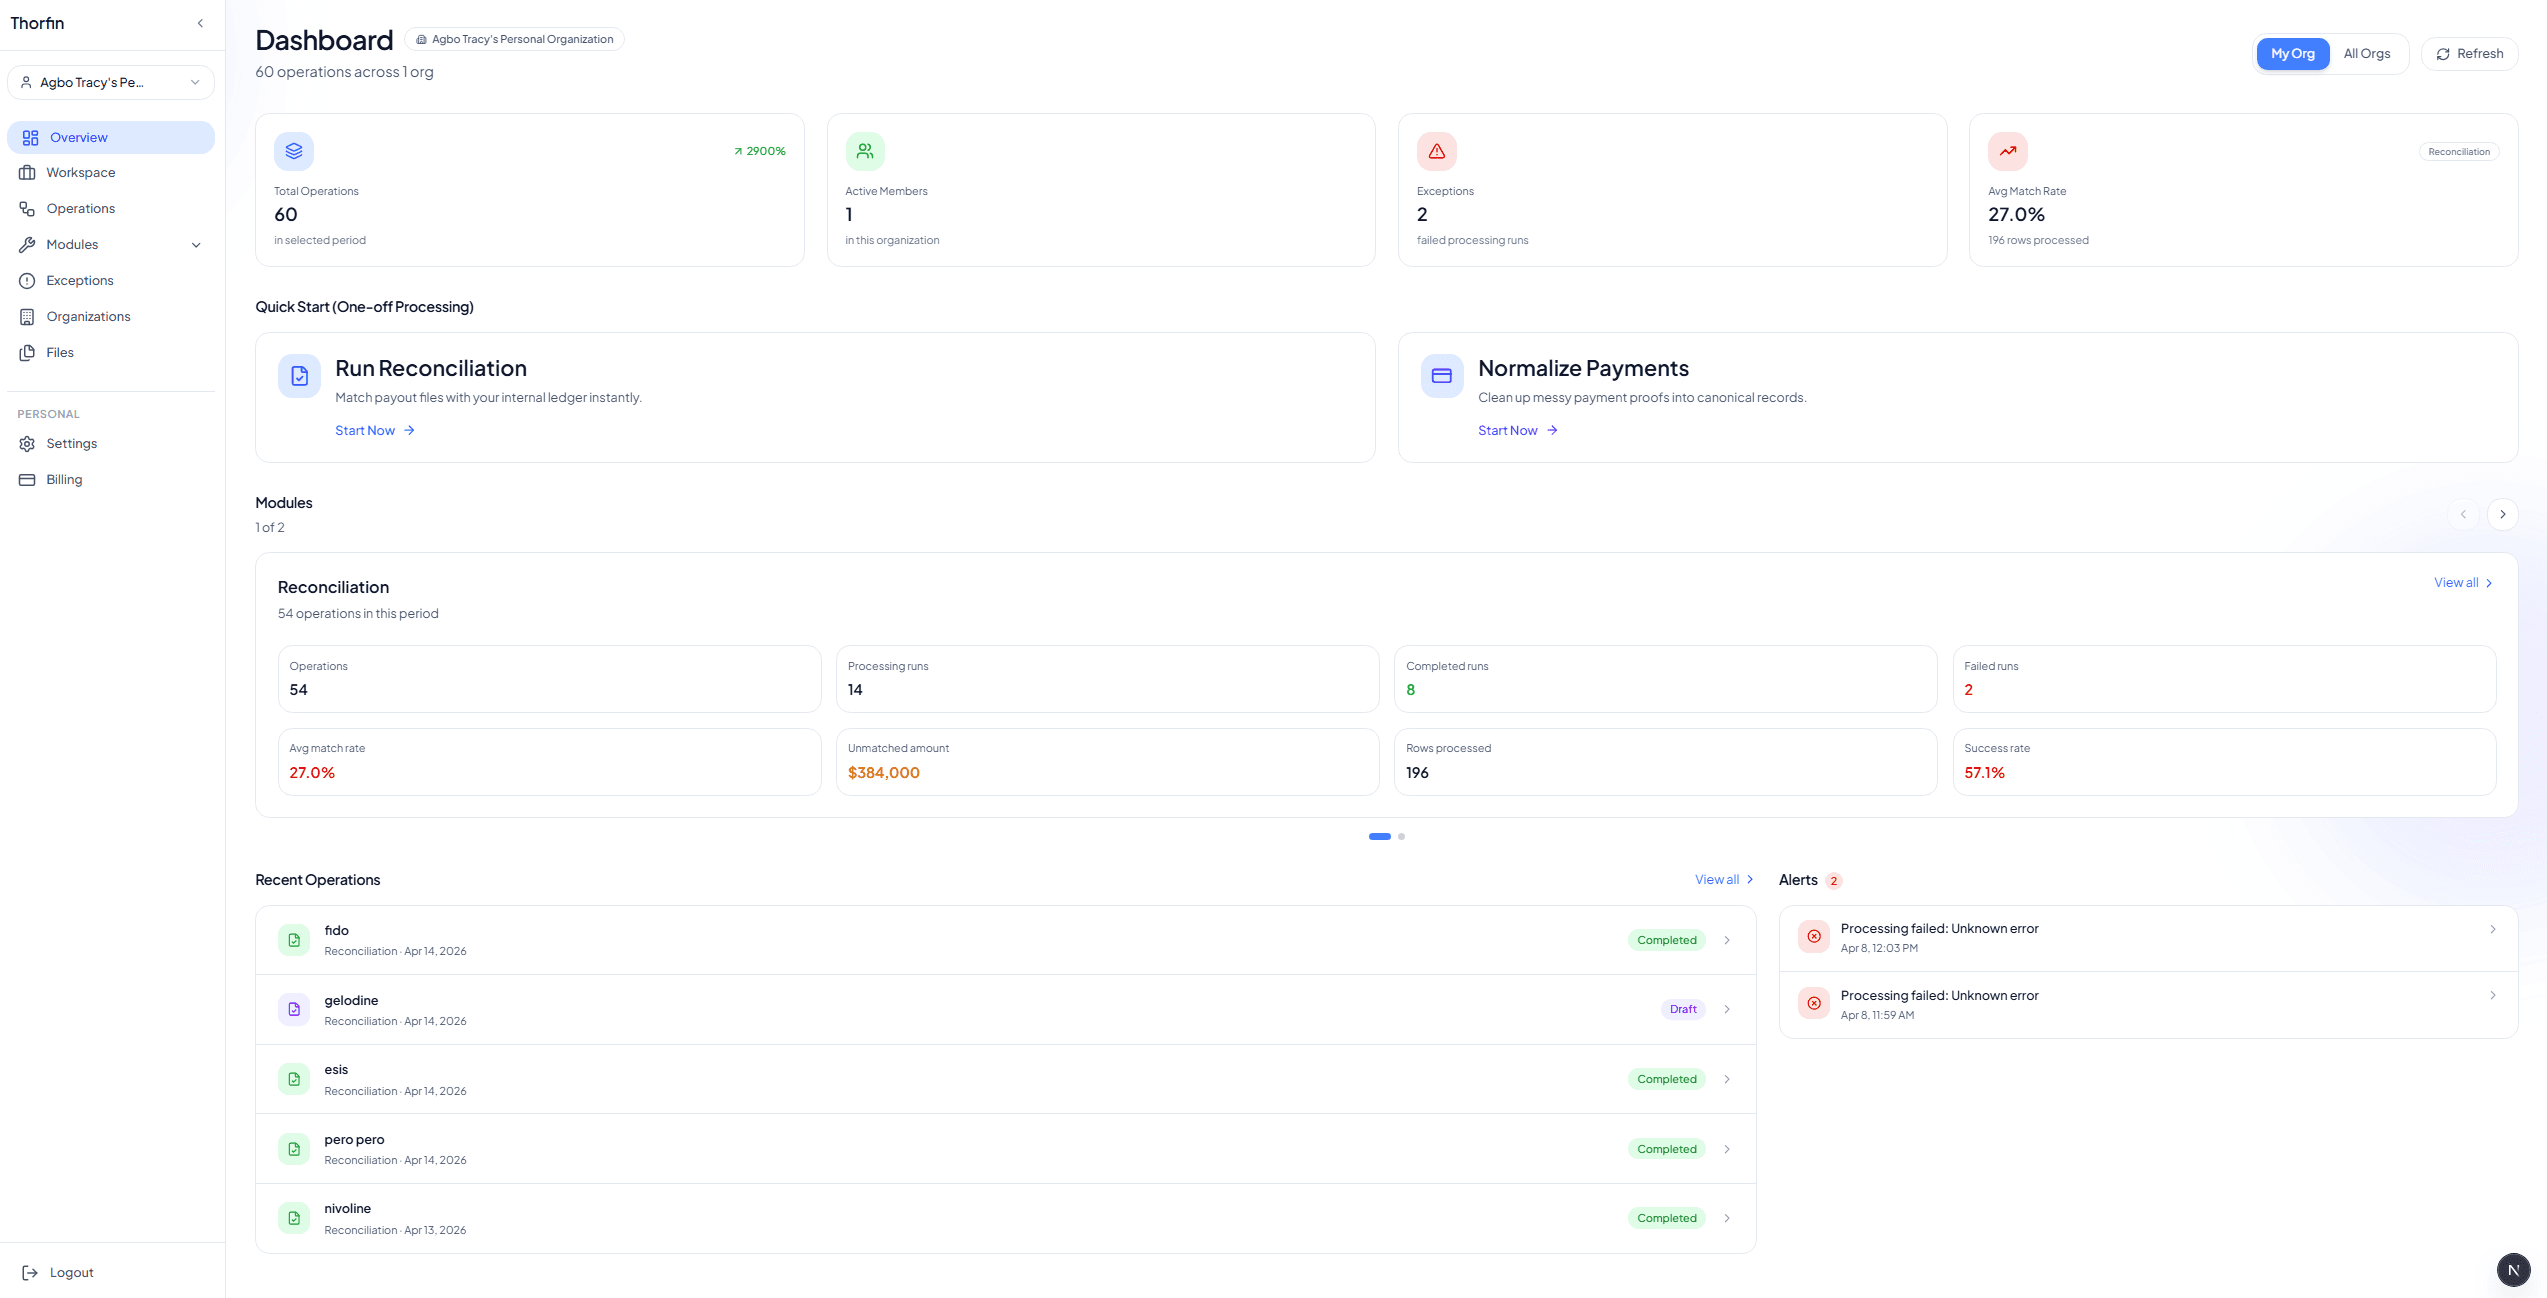Viewport: 2547px width, 1298px height.
Task: Go to next module with right arrow
Action: [x=2502, y=514]
